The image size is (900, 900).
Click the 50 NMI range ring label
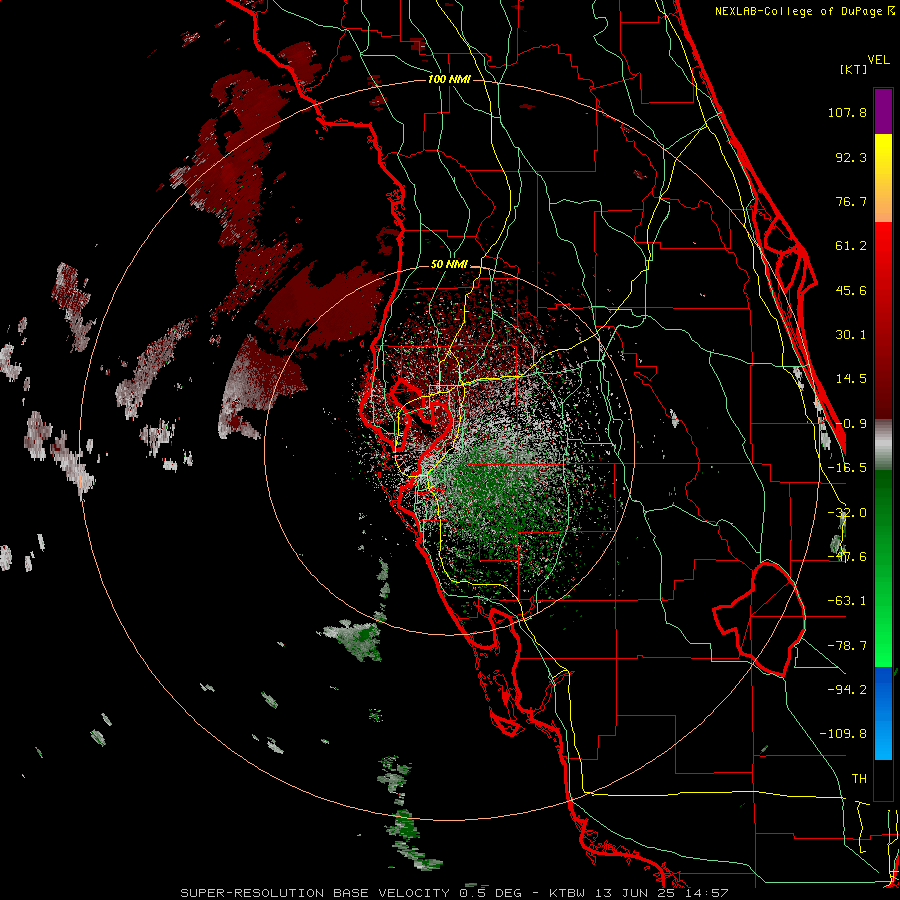point(449,264)
